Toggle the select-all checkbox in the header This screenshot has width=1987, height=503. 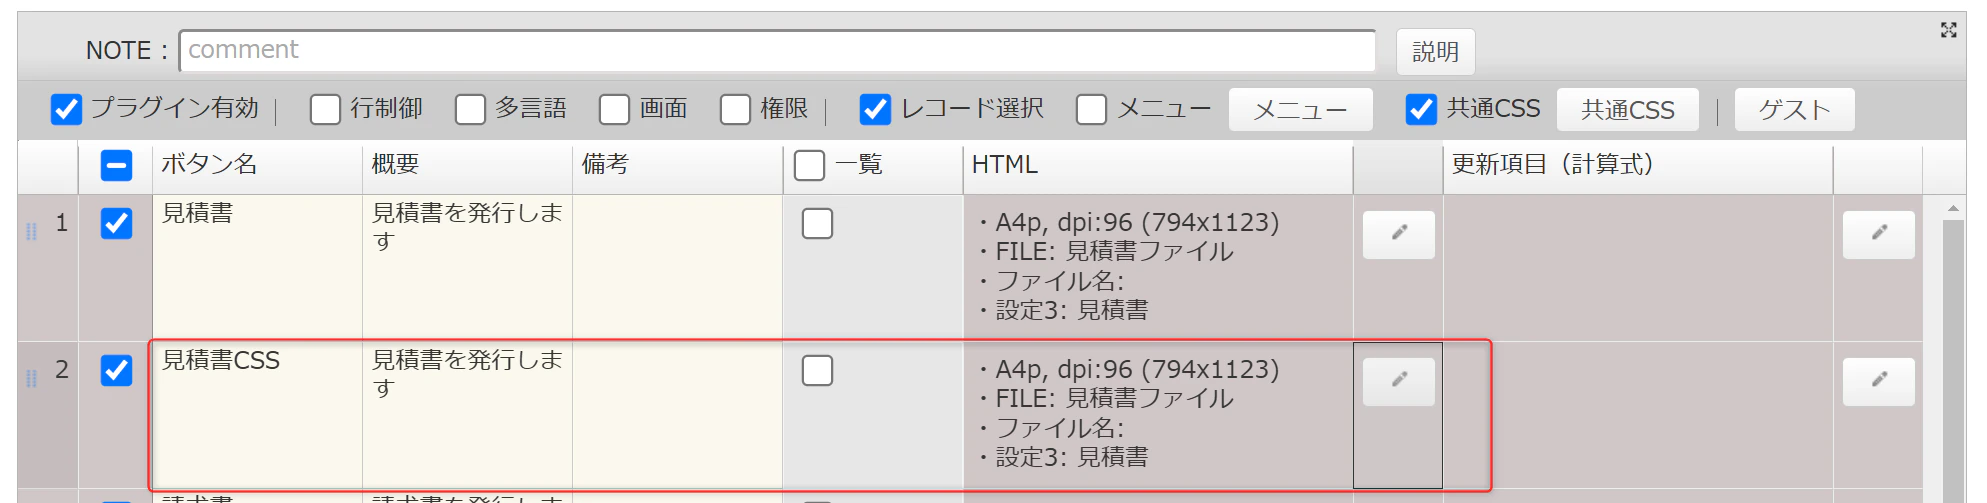117,165
